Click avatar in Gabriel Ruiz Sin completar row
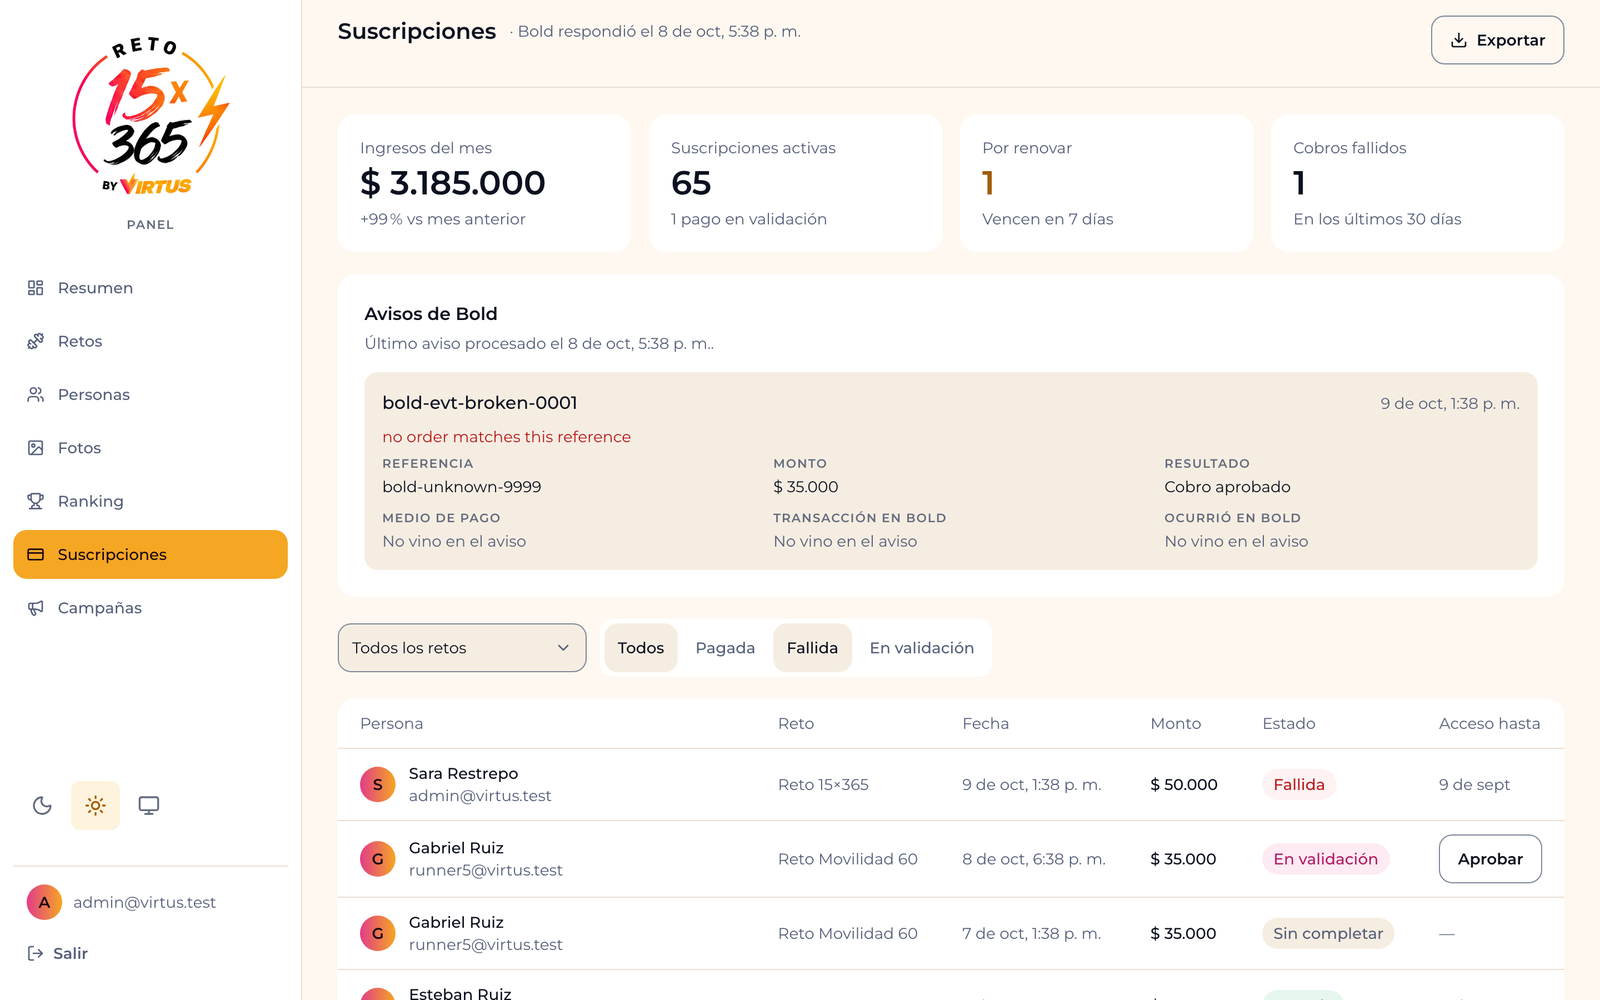This screenshot has height=1000, width=1600. pyautogui.click(x=378, y=933)
